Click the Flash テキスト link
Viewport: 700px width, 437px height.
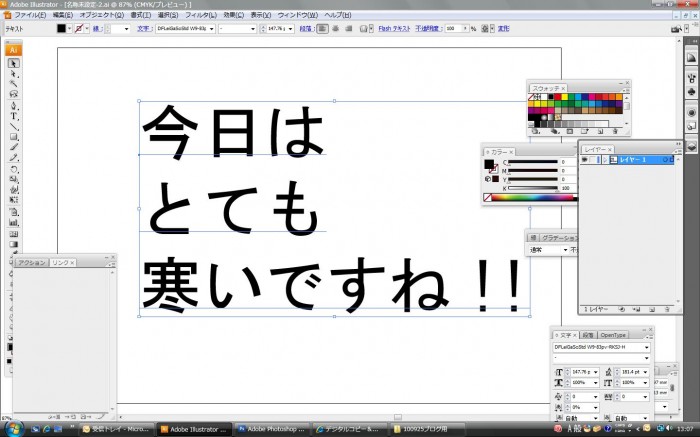(x=394, y=29)
